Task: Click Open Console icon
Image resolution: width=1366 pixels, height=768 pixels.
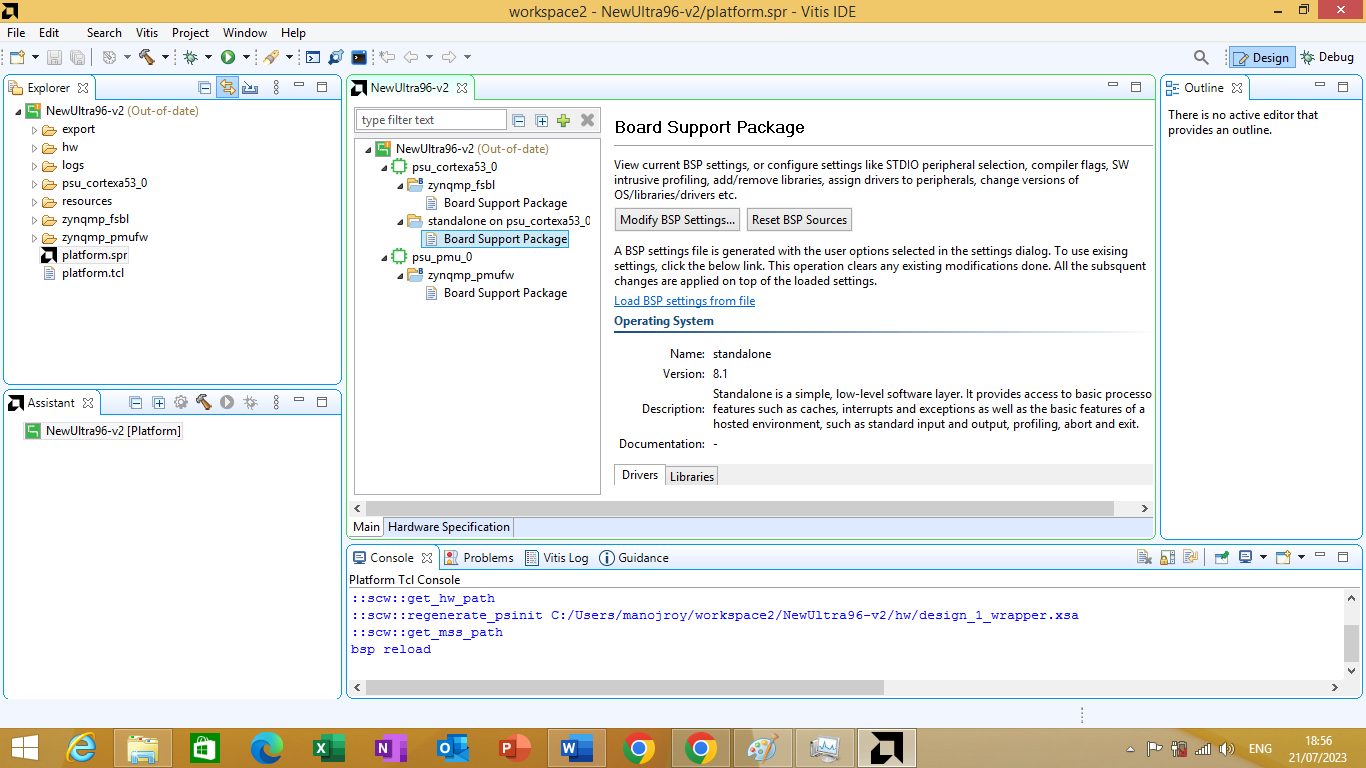Action: [x=1283, y=558]
